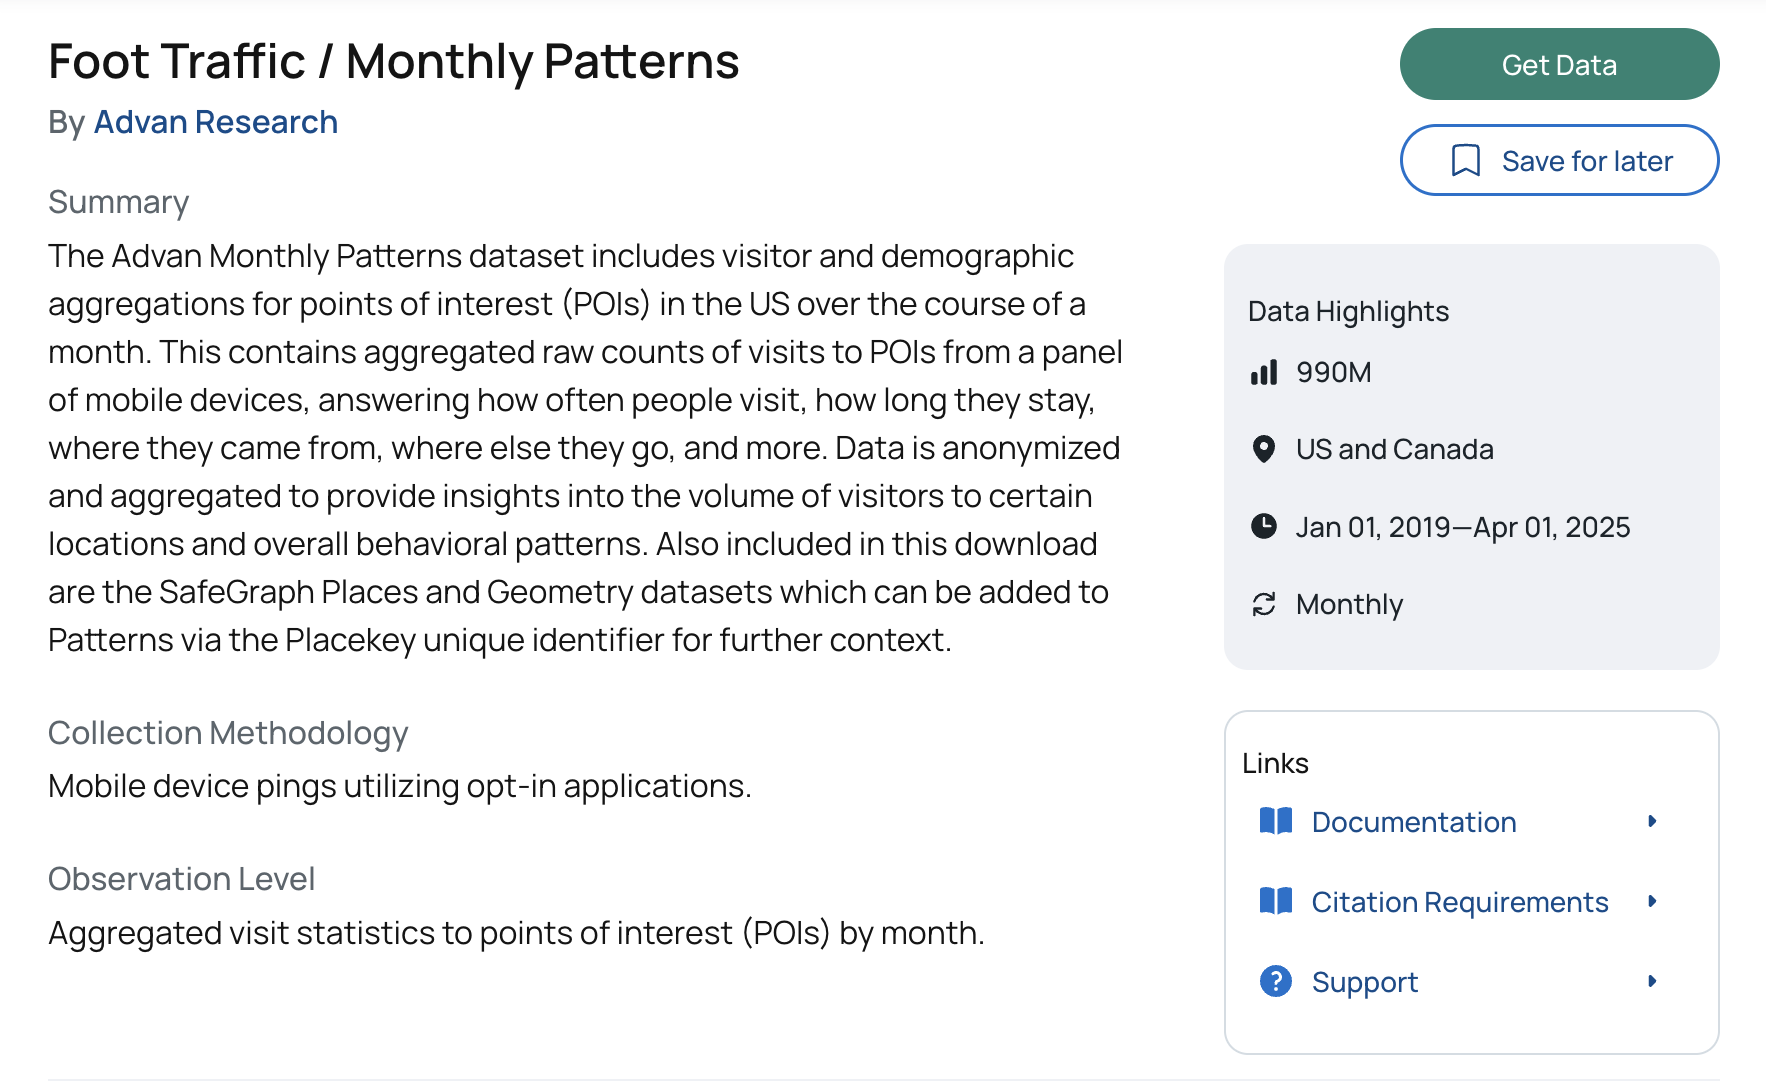Viewport: 1766px width, 1088px height.
Task: Click the US and Canada coverage text
Action: pos(1395,449)
